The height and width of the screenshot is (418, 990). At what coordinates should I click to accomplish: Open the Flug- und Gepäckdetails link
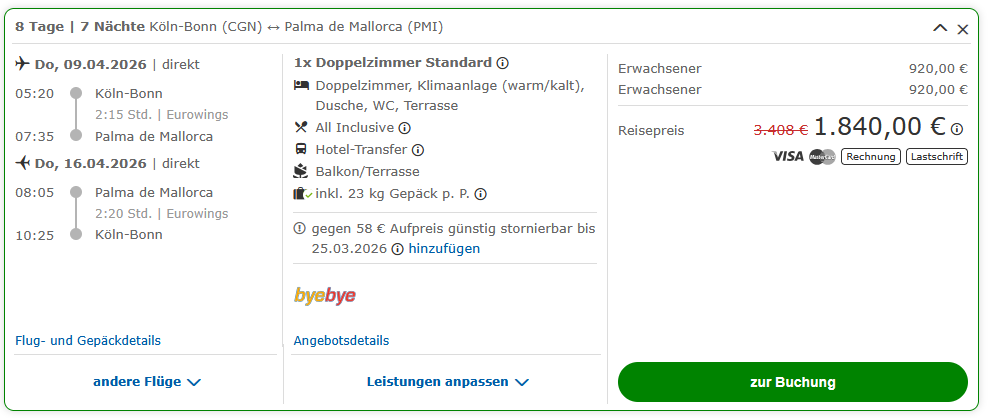click(x=88, y=341)
